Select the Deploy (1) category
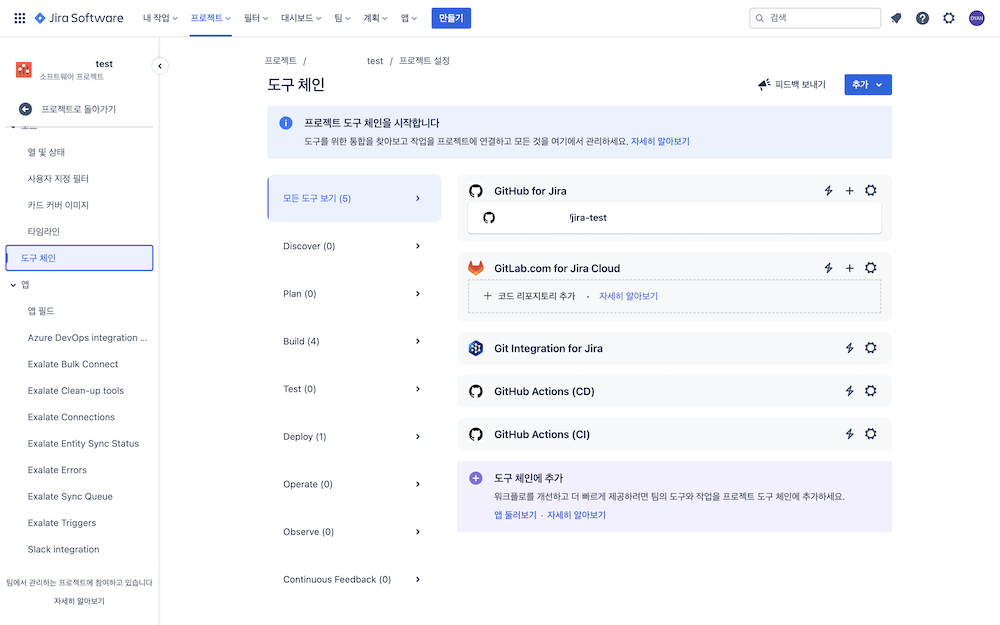 tap(354, 436)
